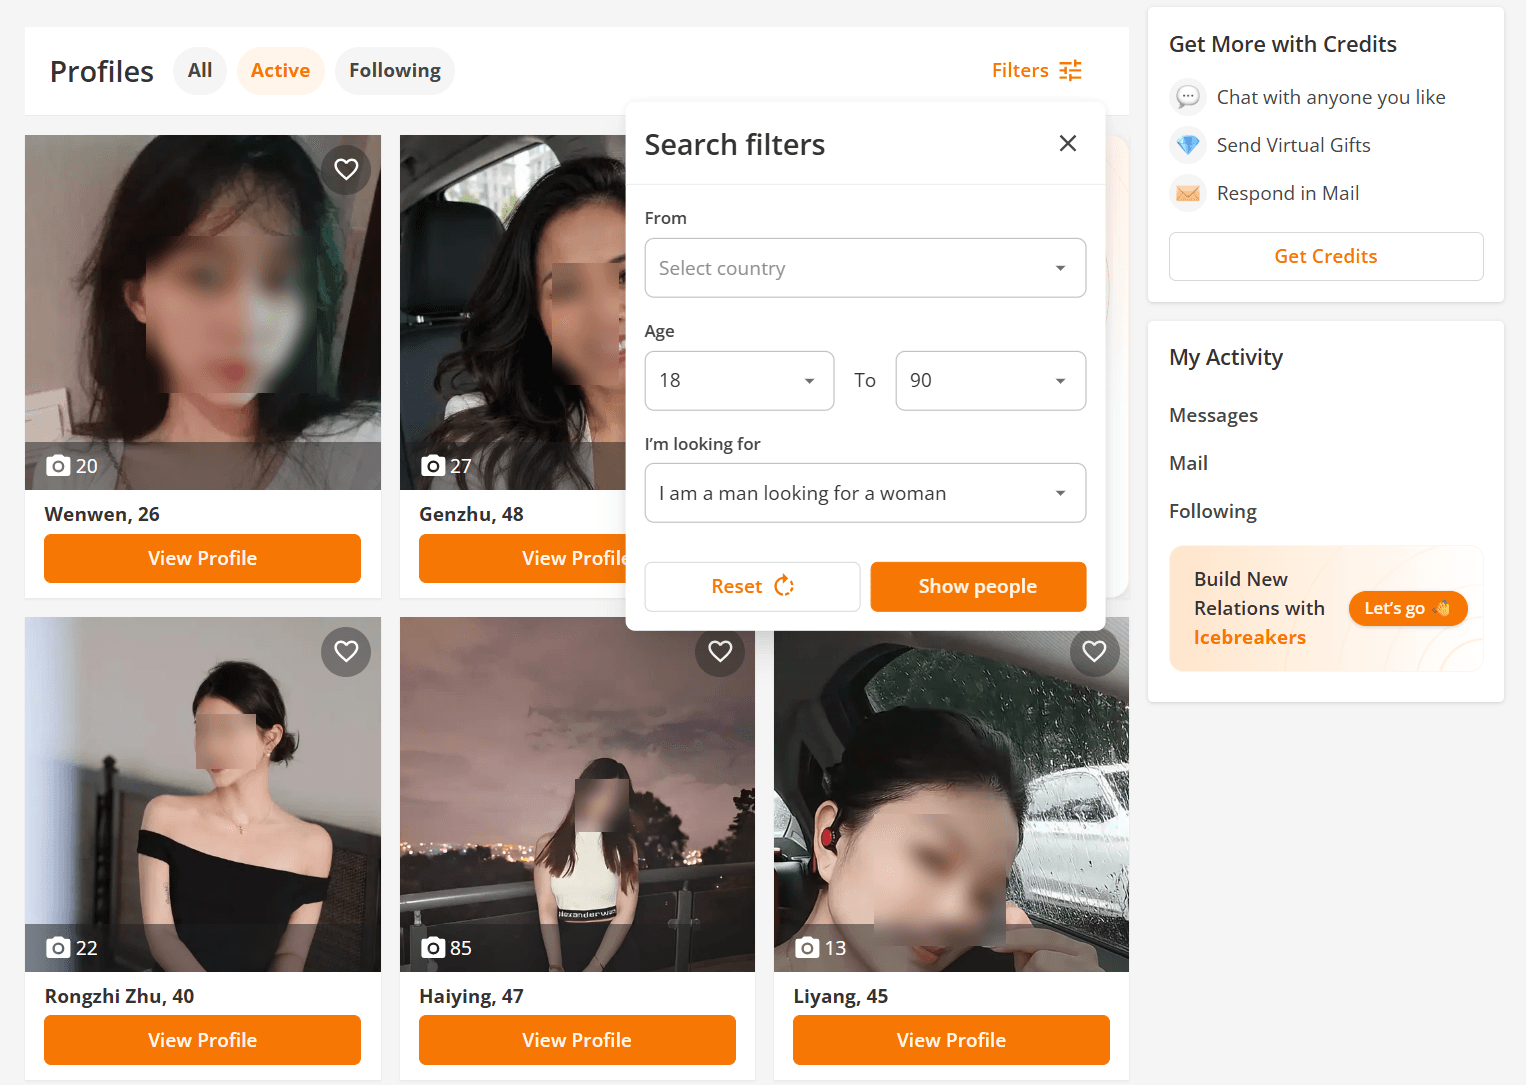Click the Get Credits button
The height and width of the screenshot is (1085, 1526).
click(1326, 256)
